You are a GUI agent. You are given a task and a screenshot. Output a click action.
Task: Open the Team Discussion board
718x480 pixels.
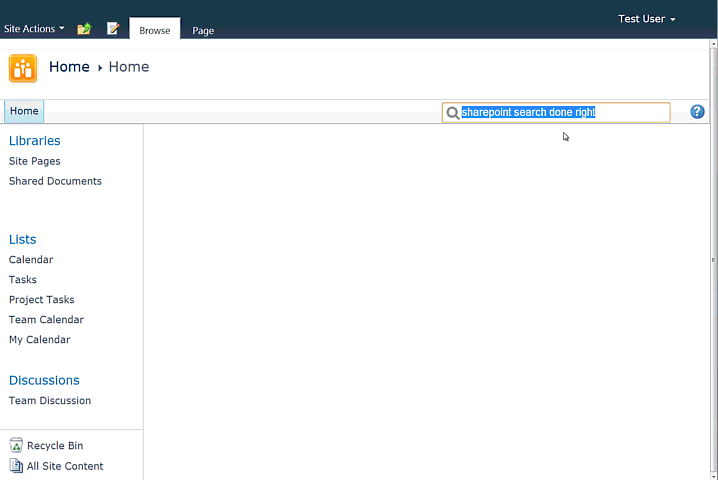(x=50, y=400)
